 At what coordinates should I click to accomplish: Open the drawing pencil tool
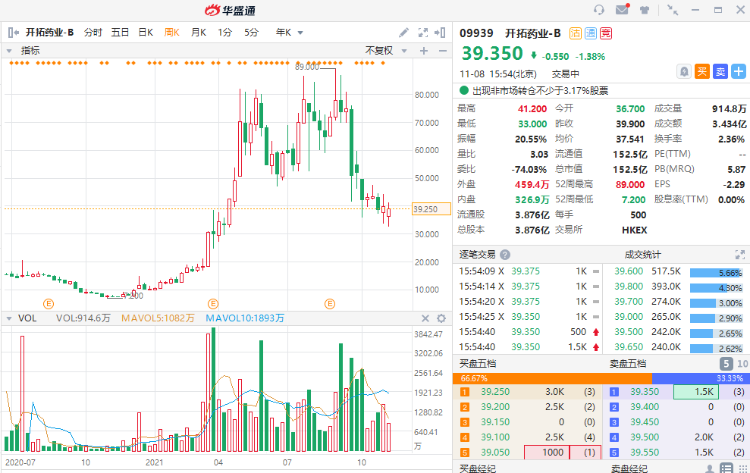404,33
